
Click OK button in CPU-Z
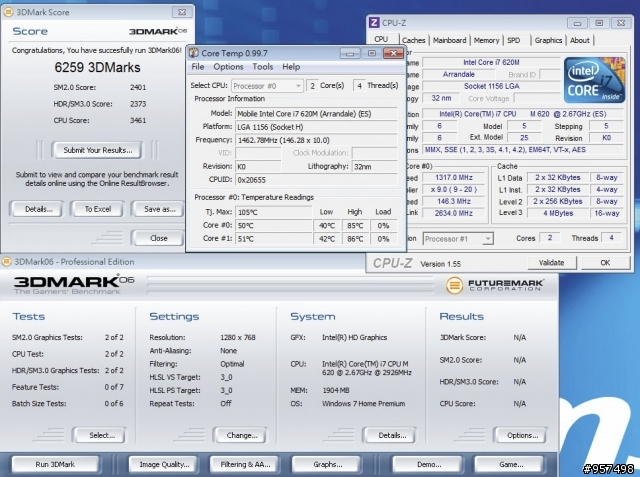605,263
